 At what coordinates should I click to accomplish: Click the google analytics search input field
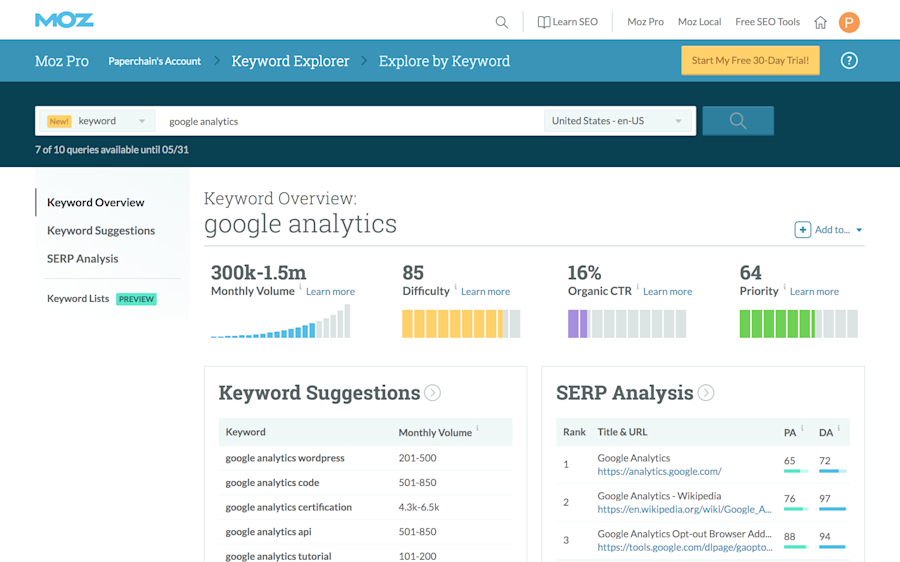point(350,121)
